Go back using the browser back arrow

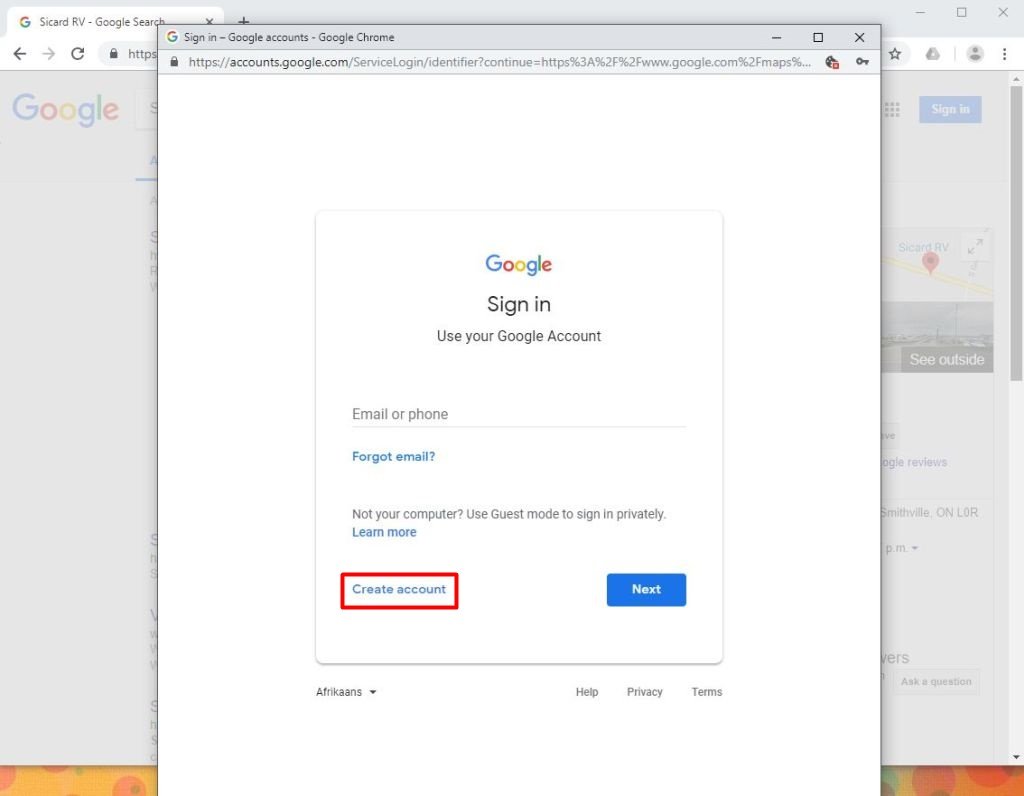pos(19,54)
